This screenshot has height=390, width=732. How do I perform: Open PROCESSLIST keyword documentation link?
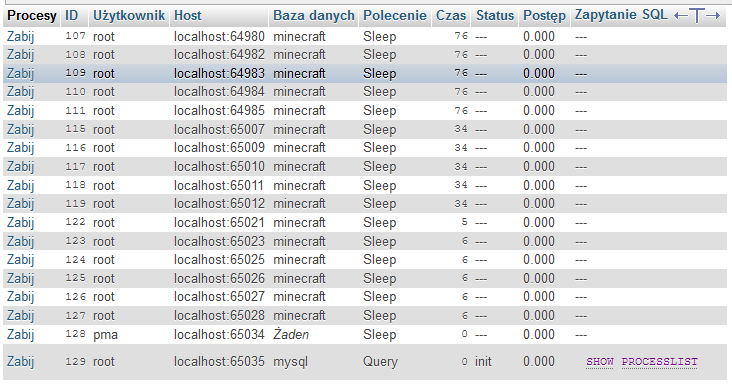pyautogui.click(x=660, y=362)
